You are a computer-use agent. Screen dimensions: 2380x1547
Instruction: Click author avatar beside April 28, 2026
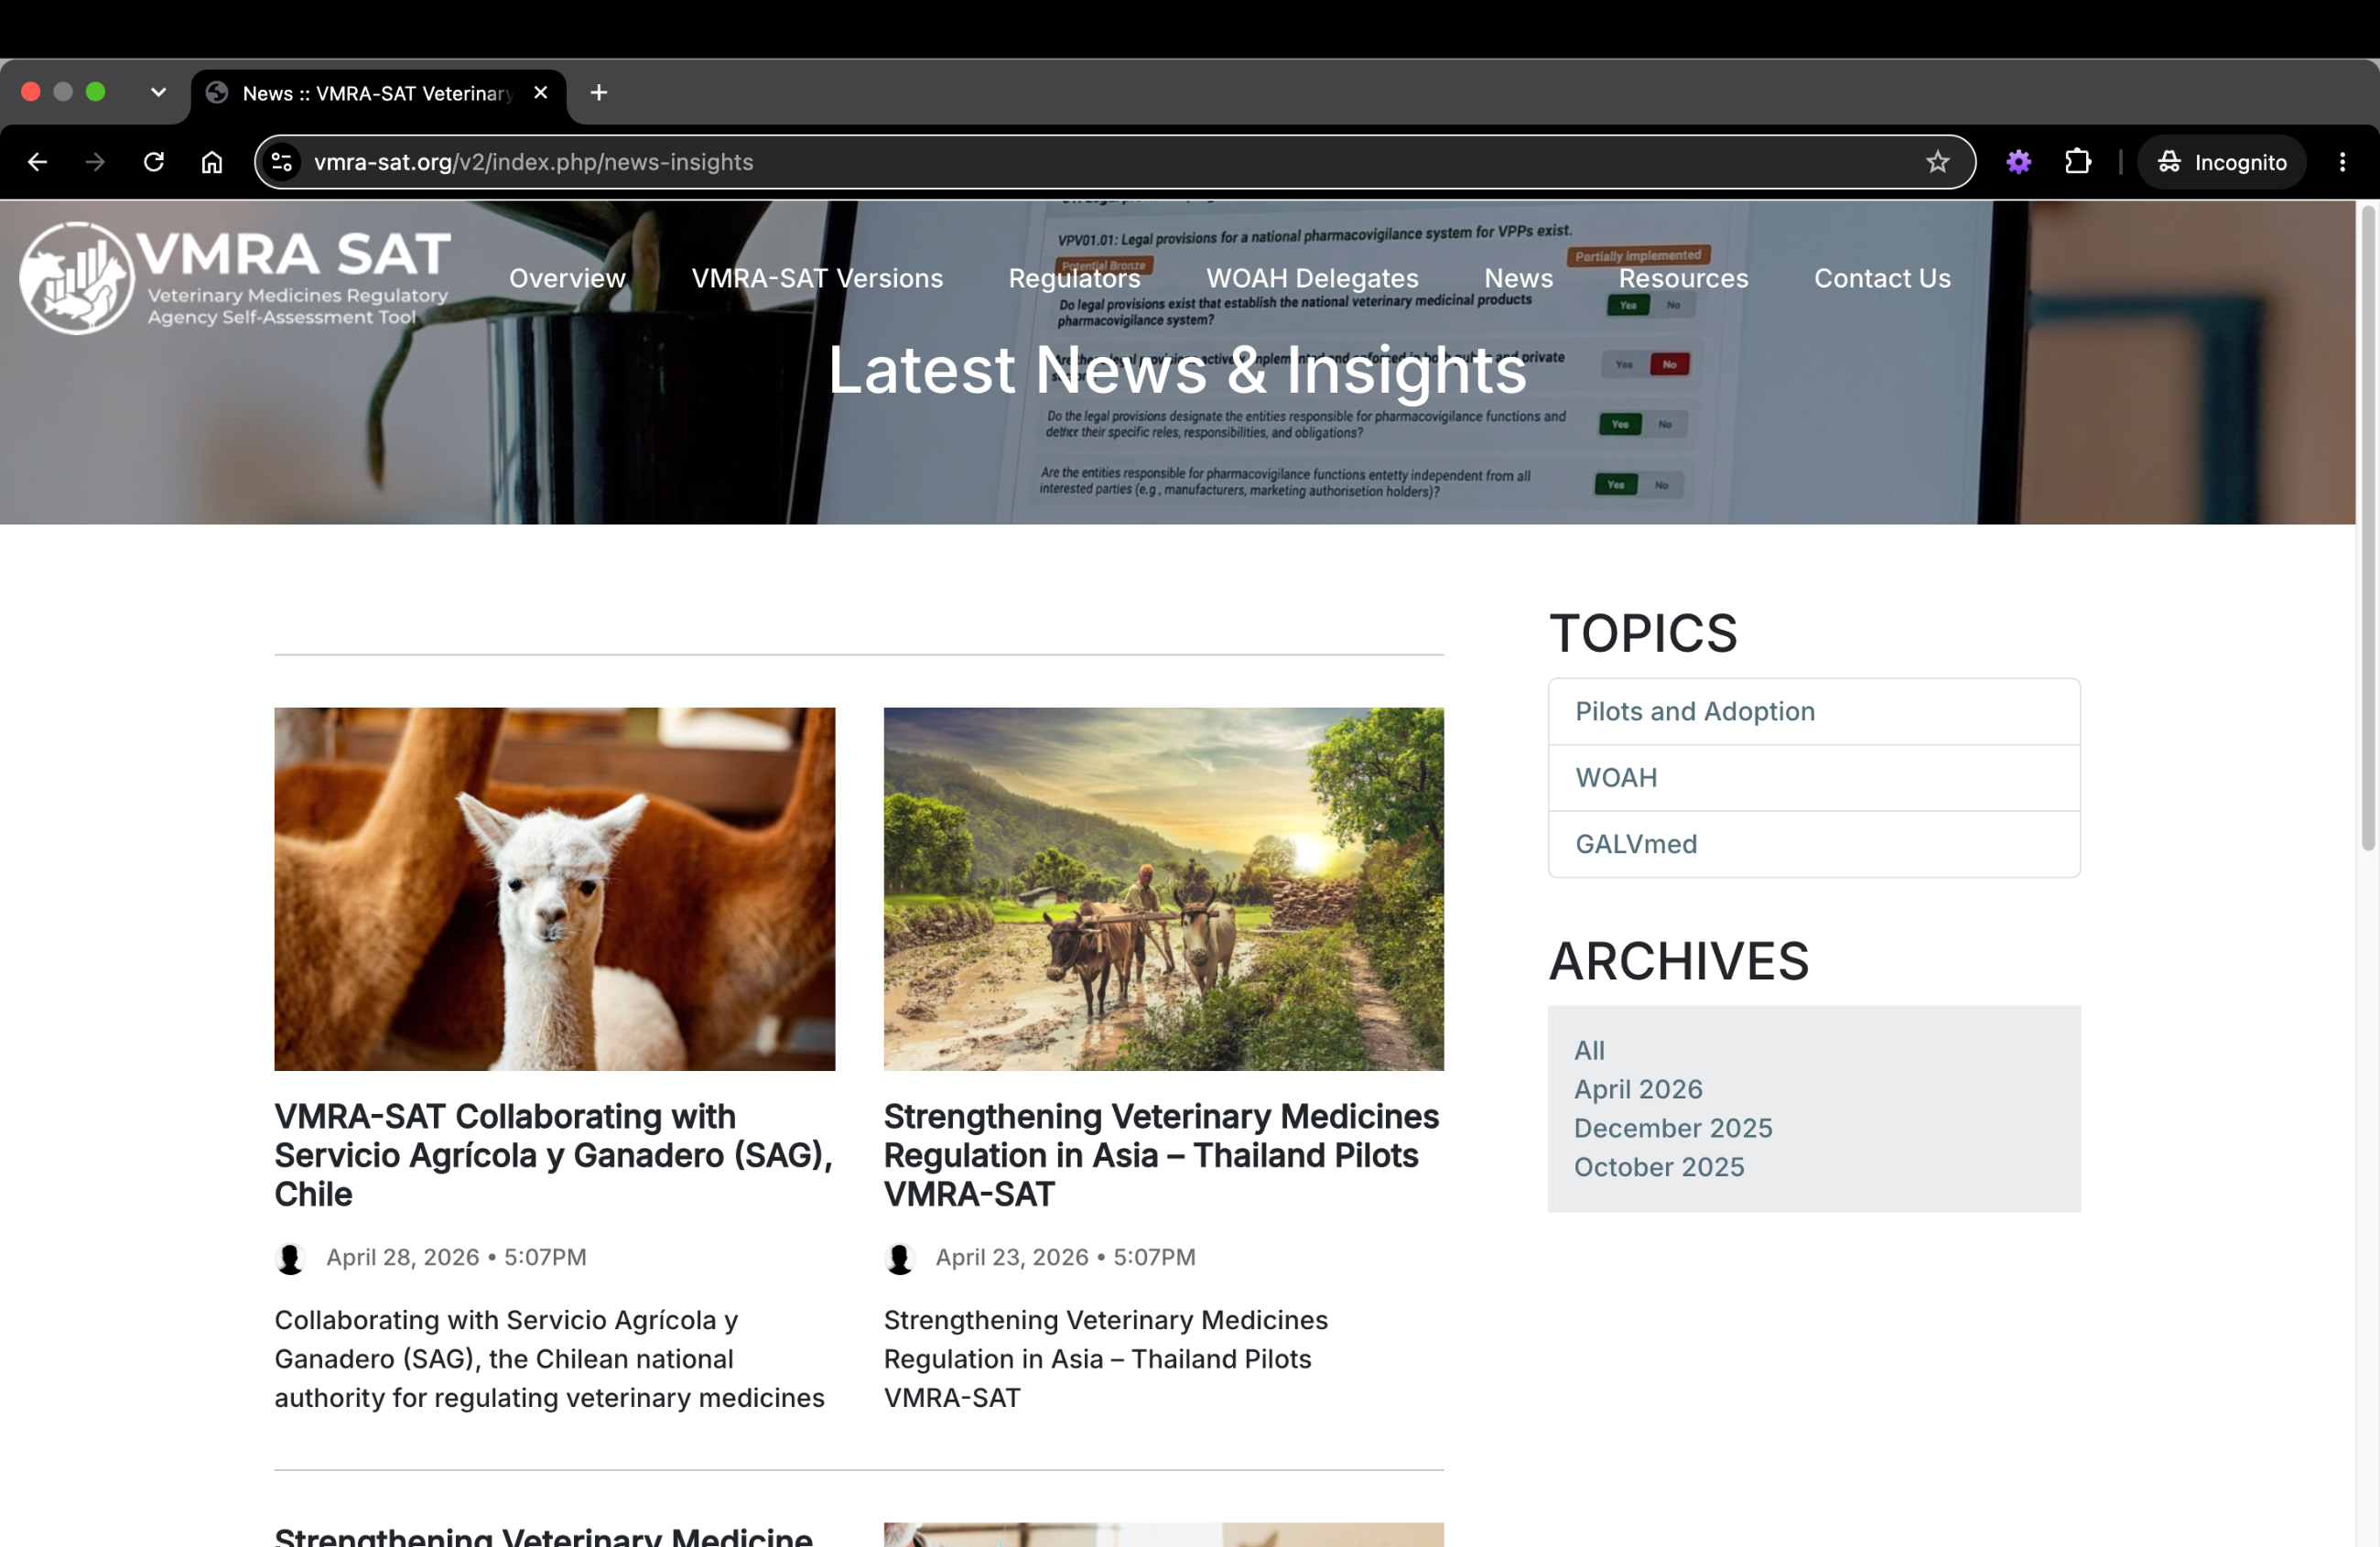pyautogui.click(x=290, y=1258)
